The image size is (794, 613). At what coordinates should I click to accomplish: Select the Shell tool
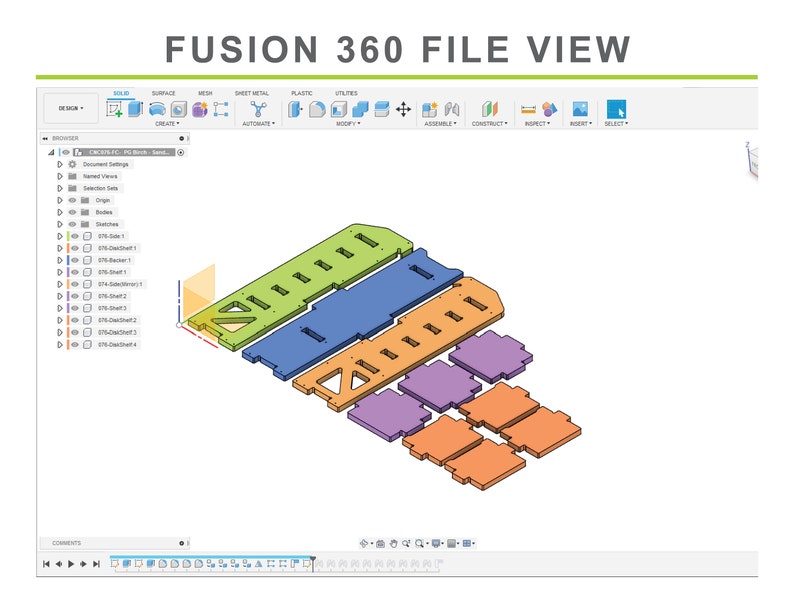click(338, 109)
